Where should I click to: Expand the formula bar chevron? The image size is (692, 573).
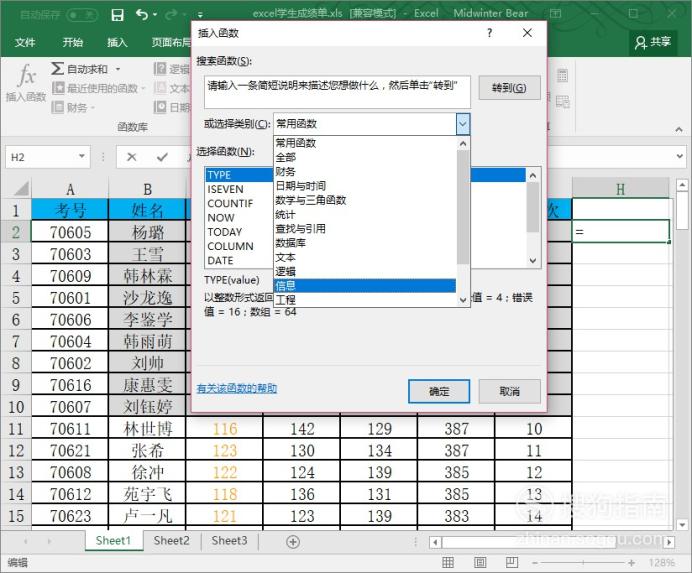point(680,156)
